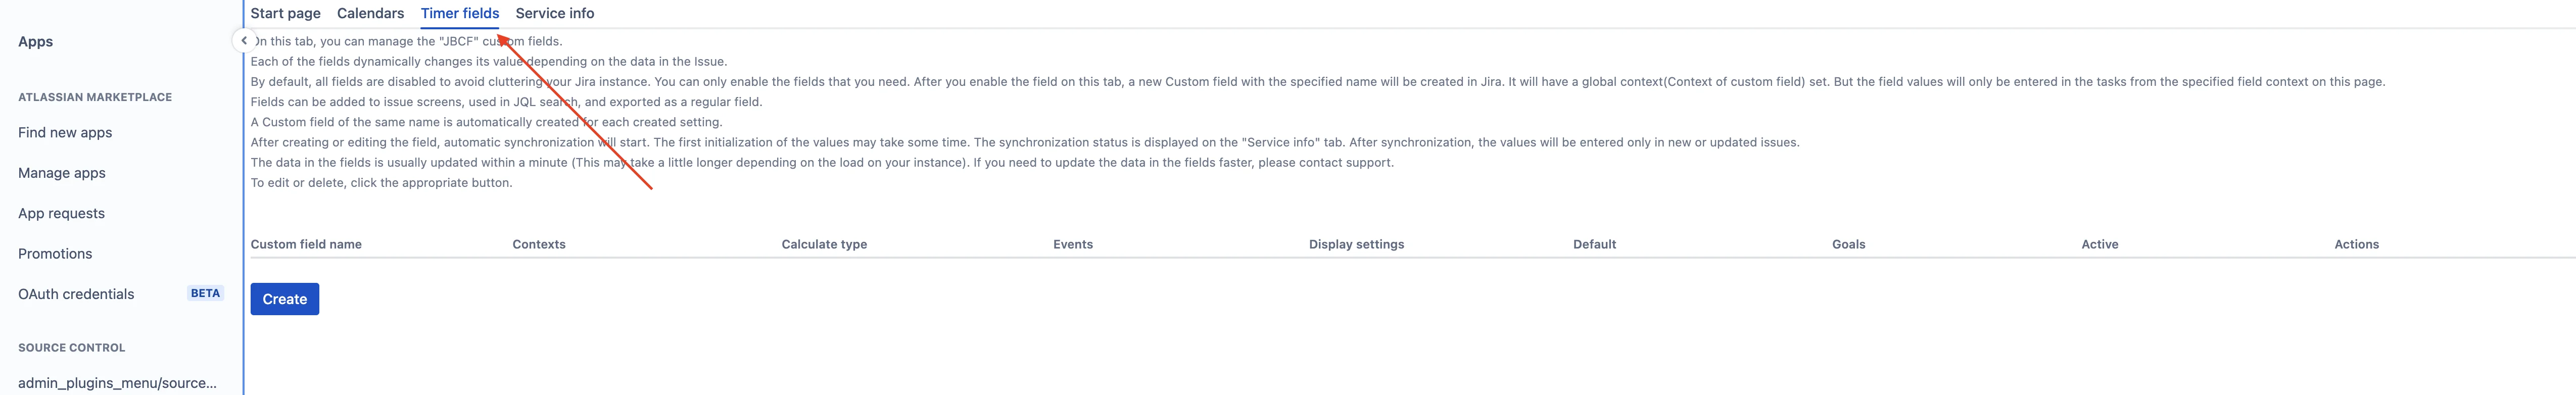Click the Goals column header
This screenshot has height=395, width=2576.
pyautogui.click(x=1848, y=244)
